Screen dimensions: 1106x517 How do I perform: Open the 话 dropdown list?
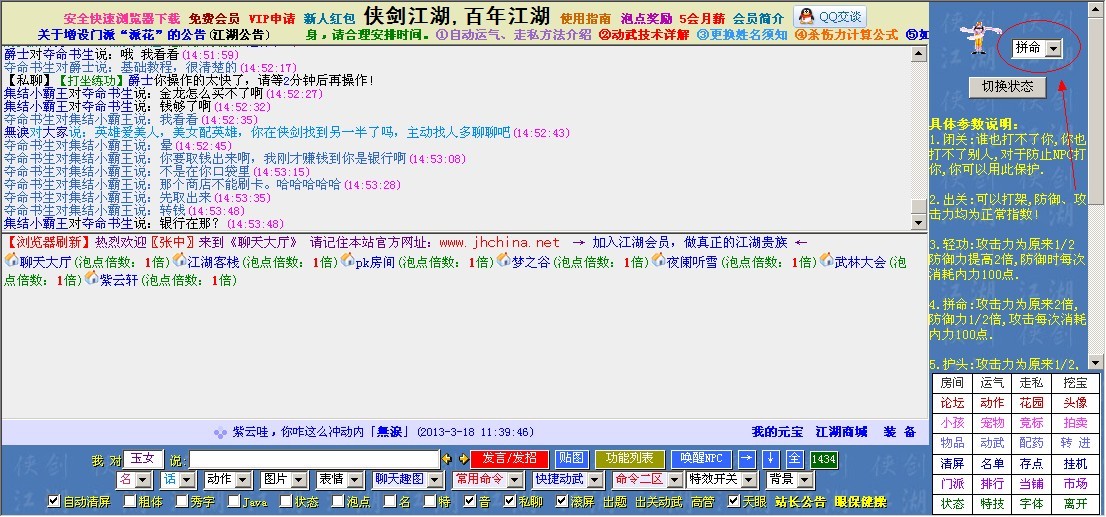178,480
